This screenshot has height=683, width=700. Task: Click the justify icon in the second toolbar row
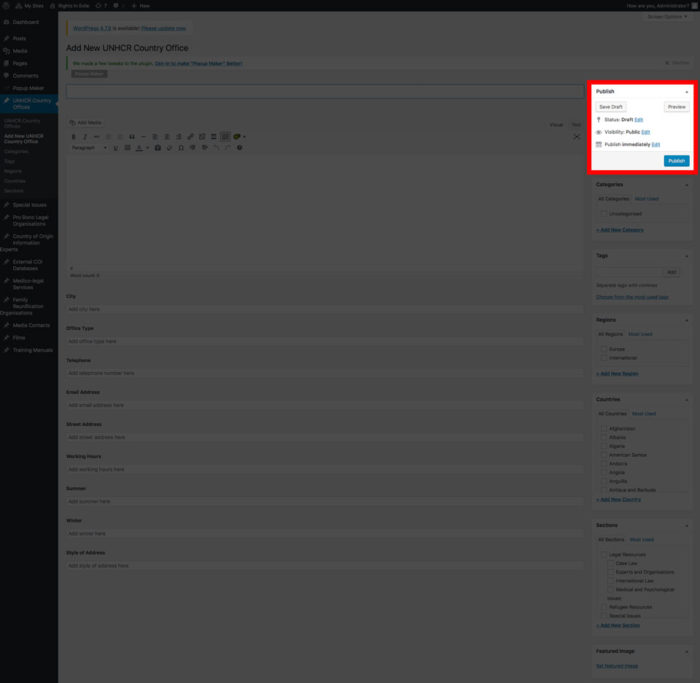pyautogui.click(x=127, y=148)
